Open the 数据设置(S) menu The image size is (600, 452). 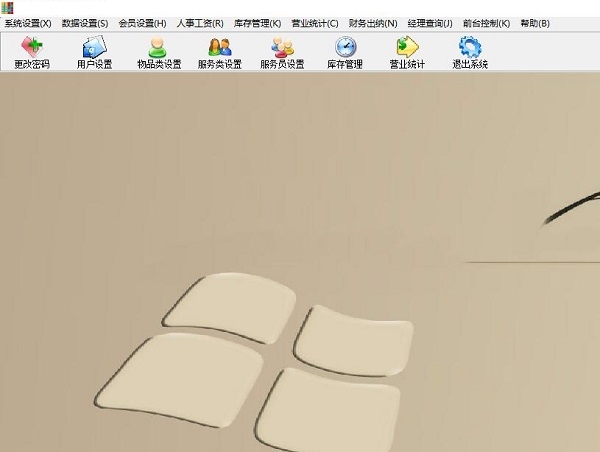tap(85, 23)
